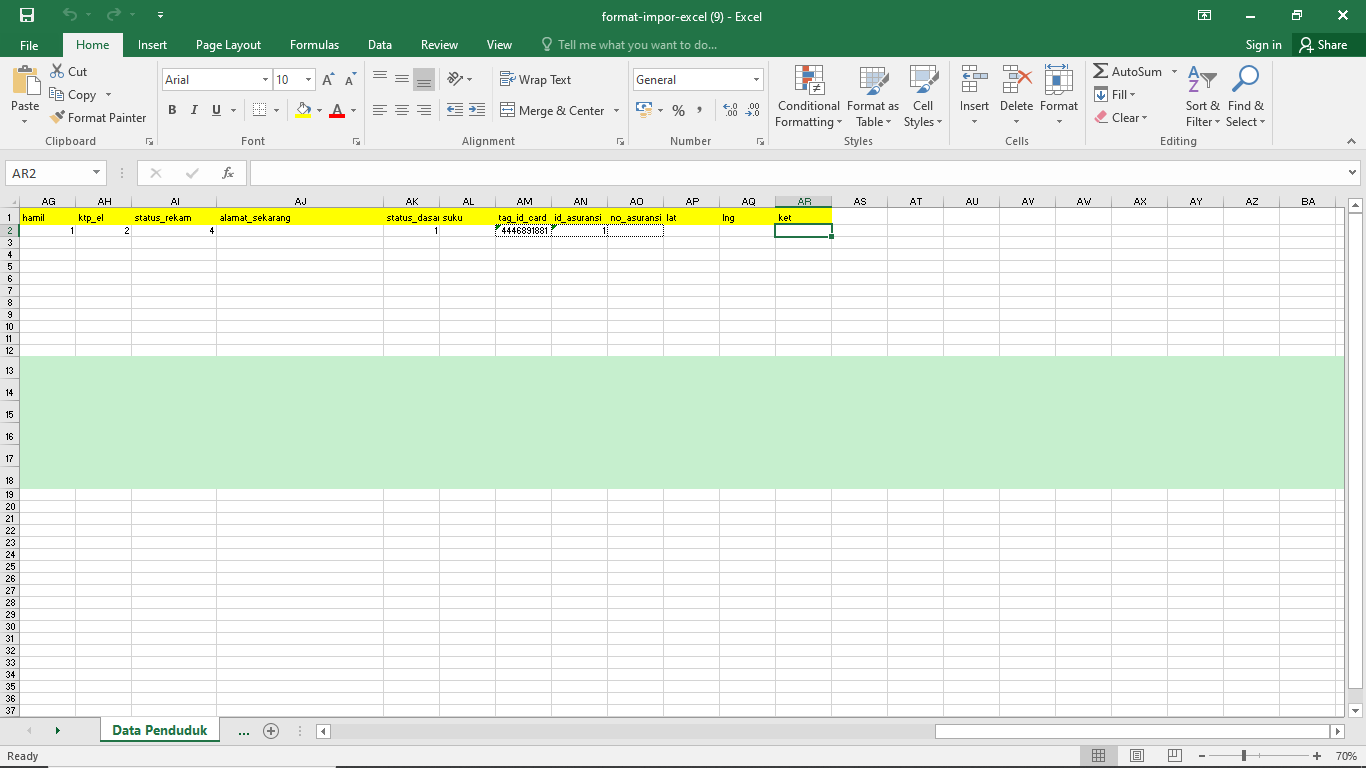Select the Data Penduduk sheet tab
1366x768 pixels.
(x=159, y=731)
